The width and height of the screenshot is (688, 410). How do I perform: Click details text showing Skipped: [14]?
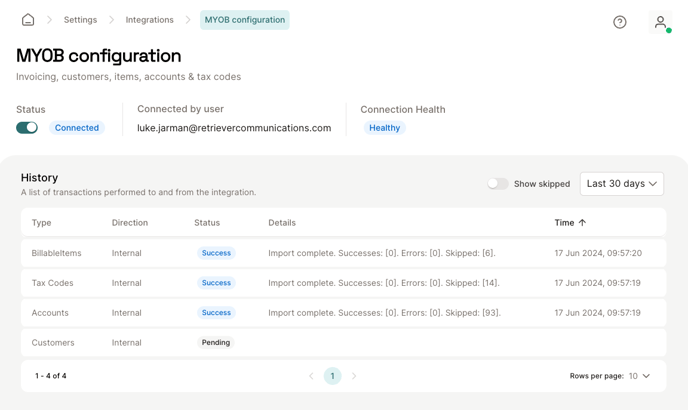[x=384, y=283]
